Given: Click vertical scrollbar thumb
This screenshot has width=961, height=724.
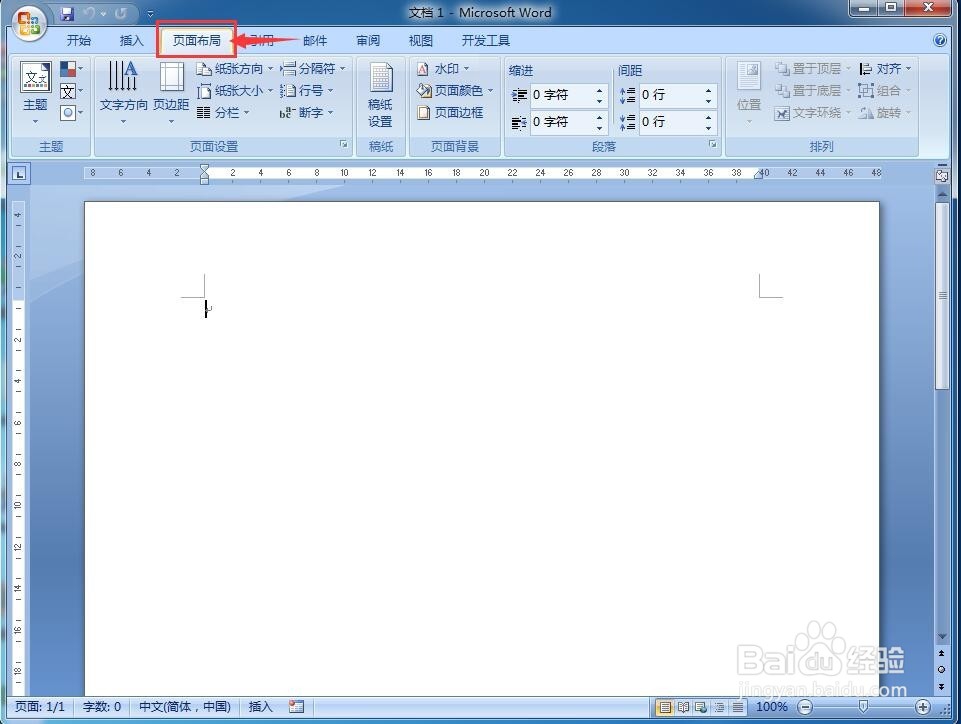Looking at the screenshot, I should click(942, 297).
